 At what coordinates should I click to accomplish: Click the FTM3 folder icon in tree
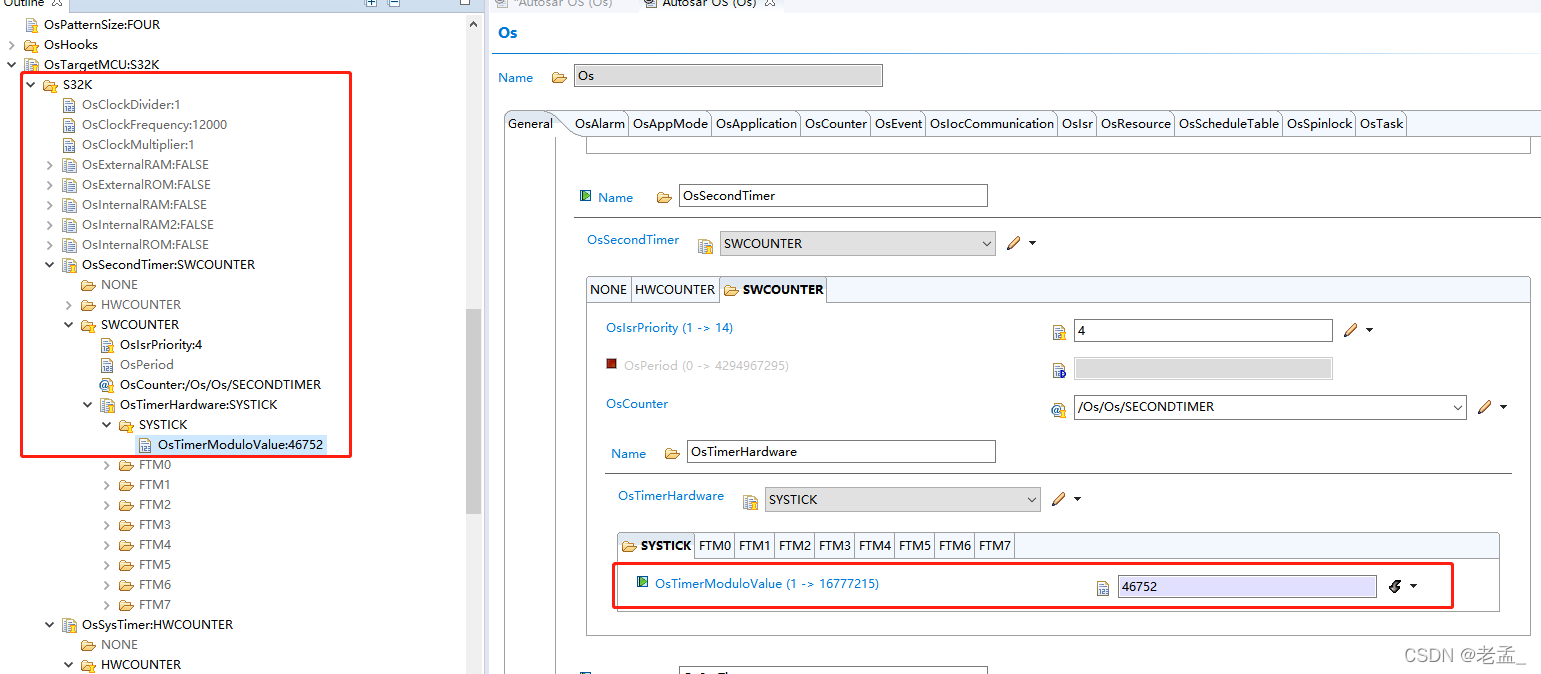click(x=126, y=525)
